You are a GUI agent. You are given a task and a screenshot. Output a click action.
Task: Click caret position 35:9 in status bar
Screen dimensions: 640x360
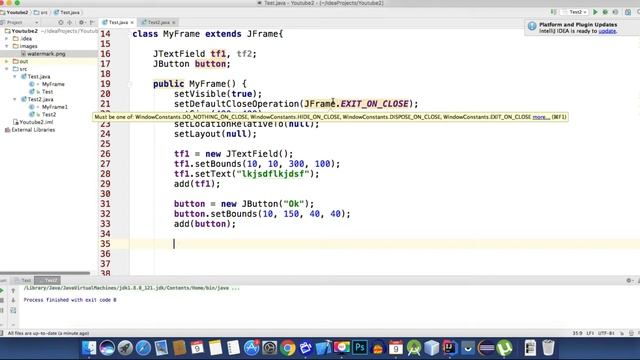(x=578, y=333)
